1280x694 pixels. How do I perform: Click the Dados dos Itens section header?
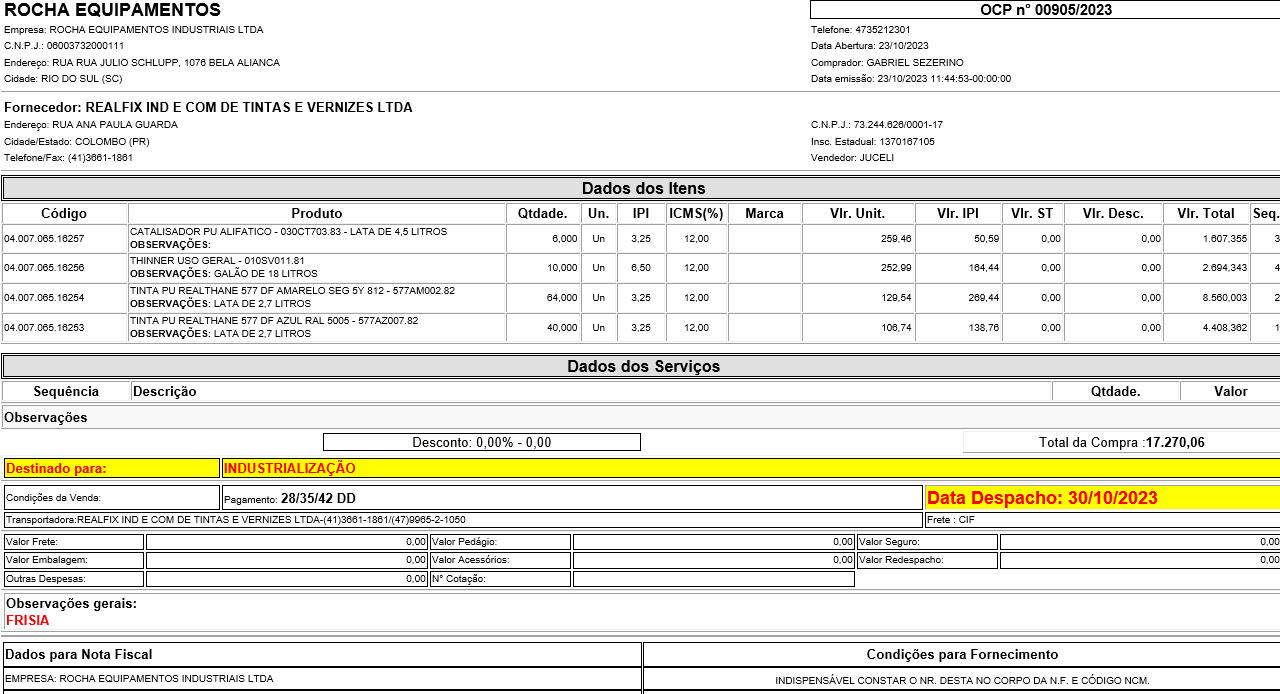642,188
